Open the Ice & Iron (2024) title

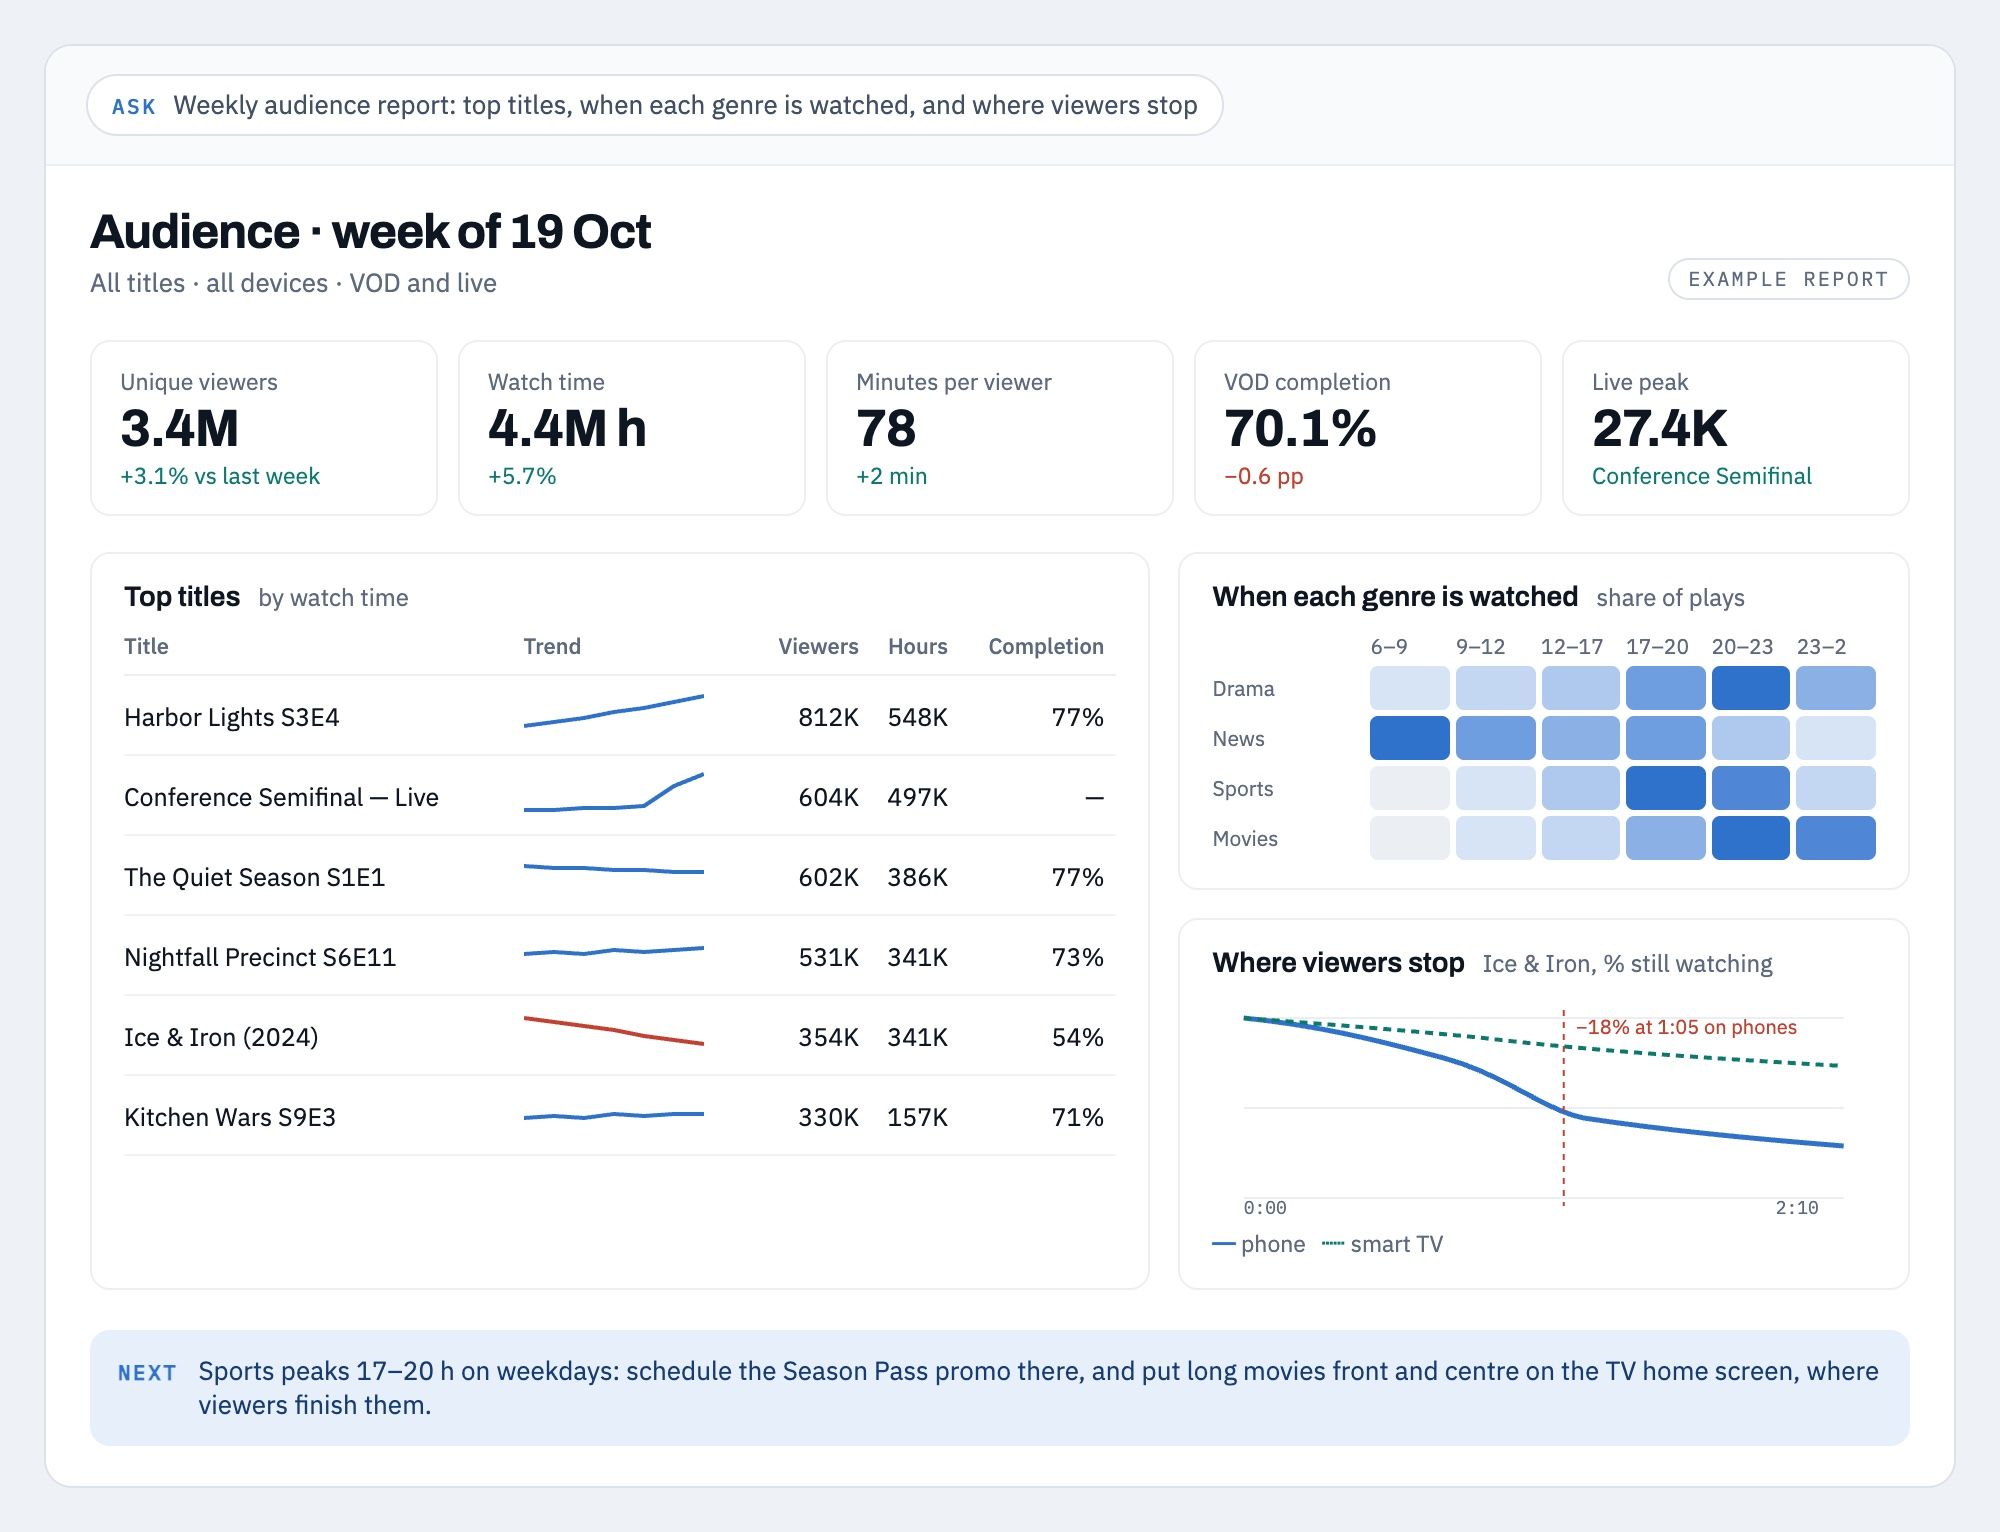[x=221, y=1037]
